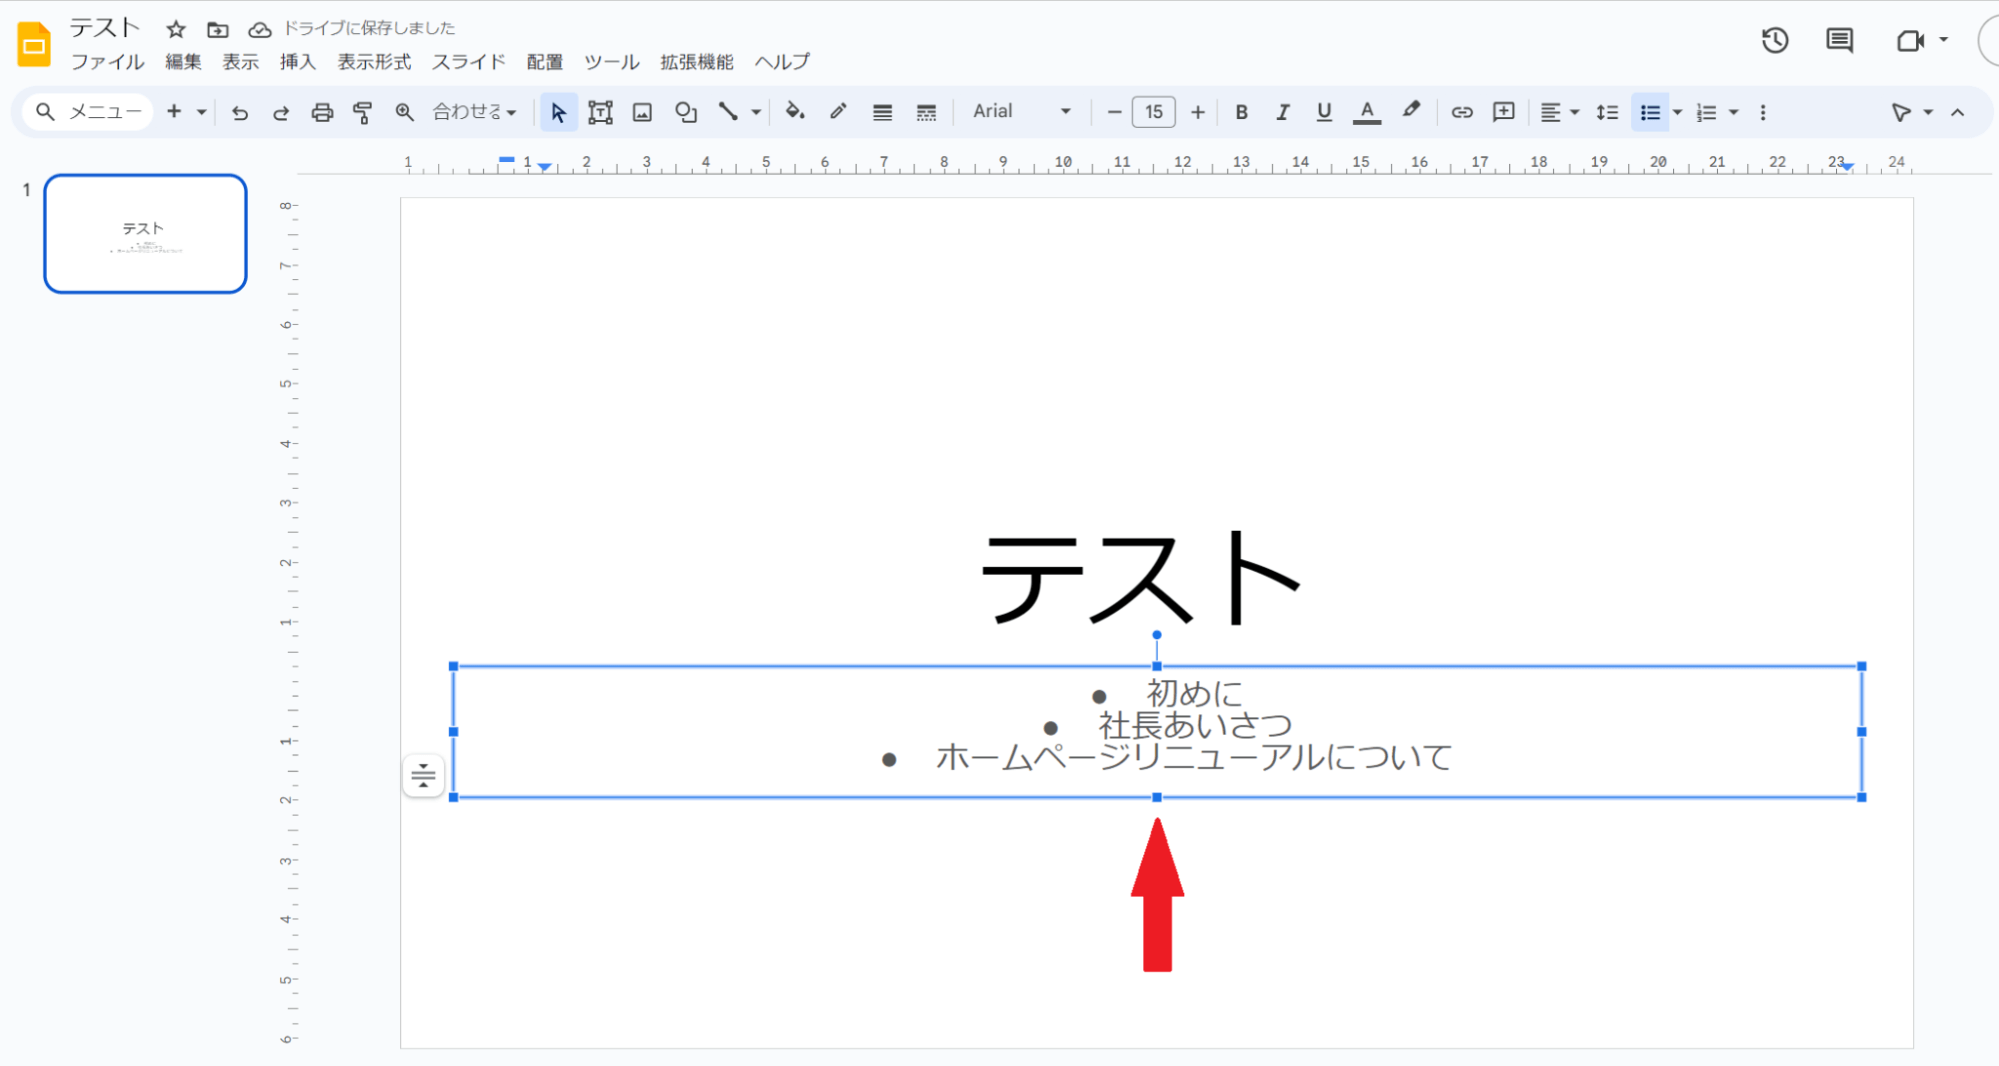
Task: Select slide 1 thumbnail
Action: pyautogui.click(x=146, y=234)
